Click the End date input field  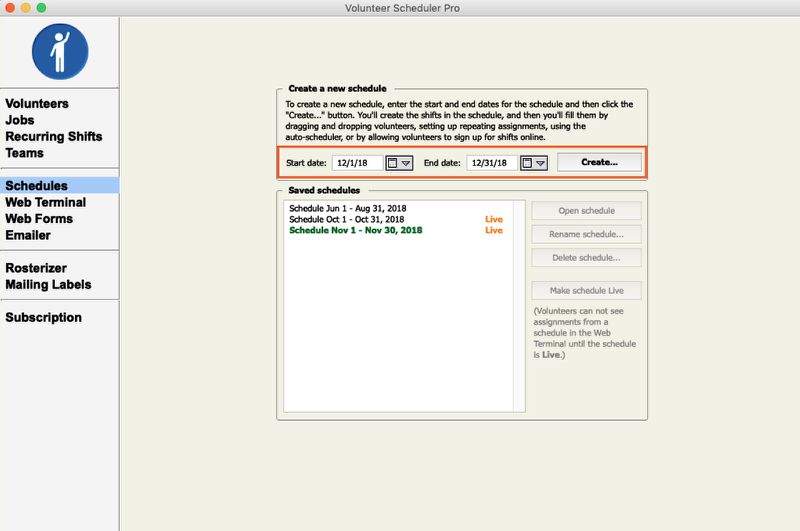pyautogui.click(x=492, y=163)
